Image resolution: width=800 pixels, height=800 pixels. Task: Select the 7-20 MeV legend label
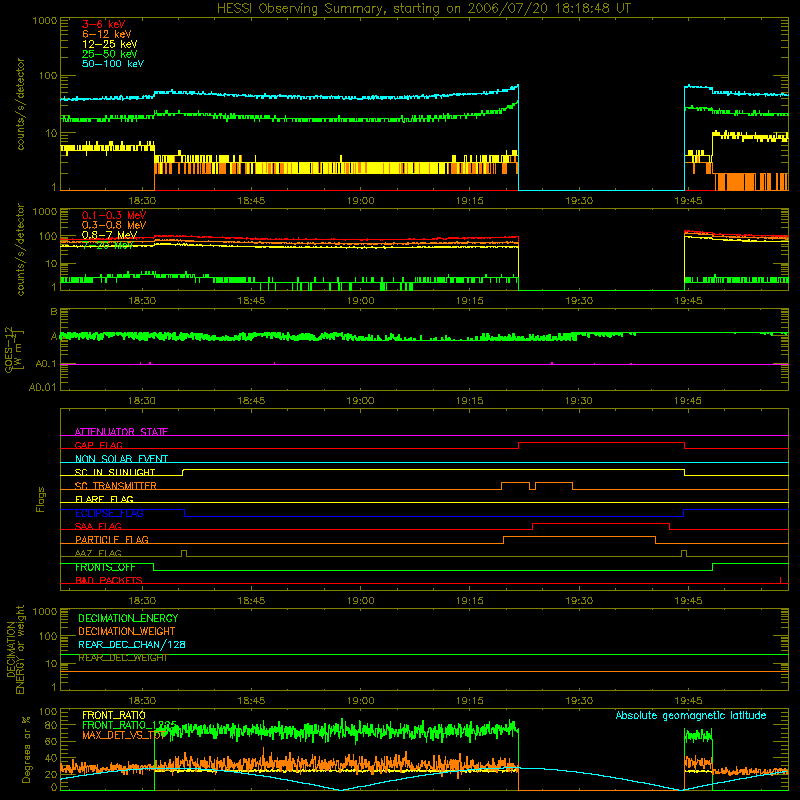point(107,245)
